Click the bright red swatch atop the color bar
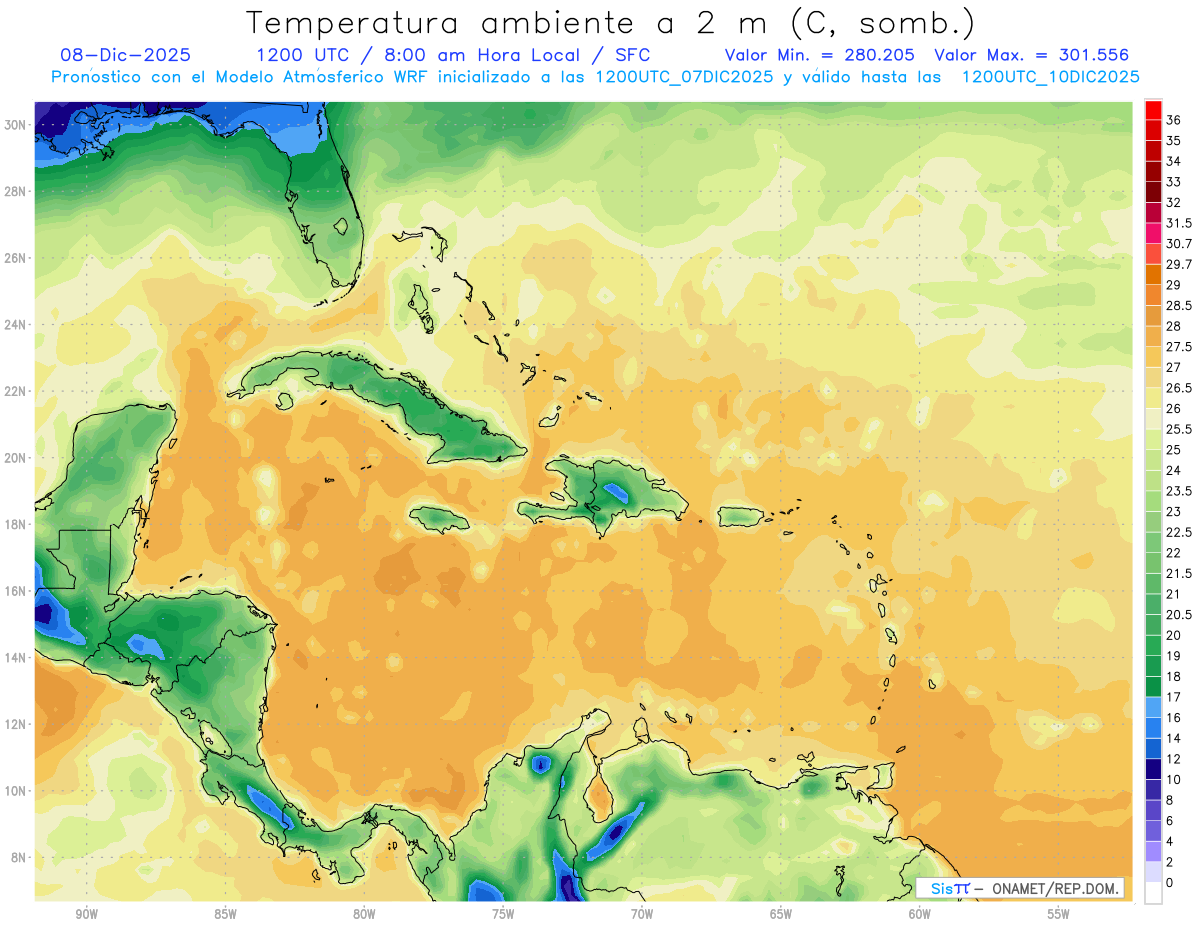The height and width of the screenshot is (927, 1200). tap(1153, 110)
